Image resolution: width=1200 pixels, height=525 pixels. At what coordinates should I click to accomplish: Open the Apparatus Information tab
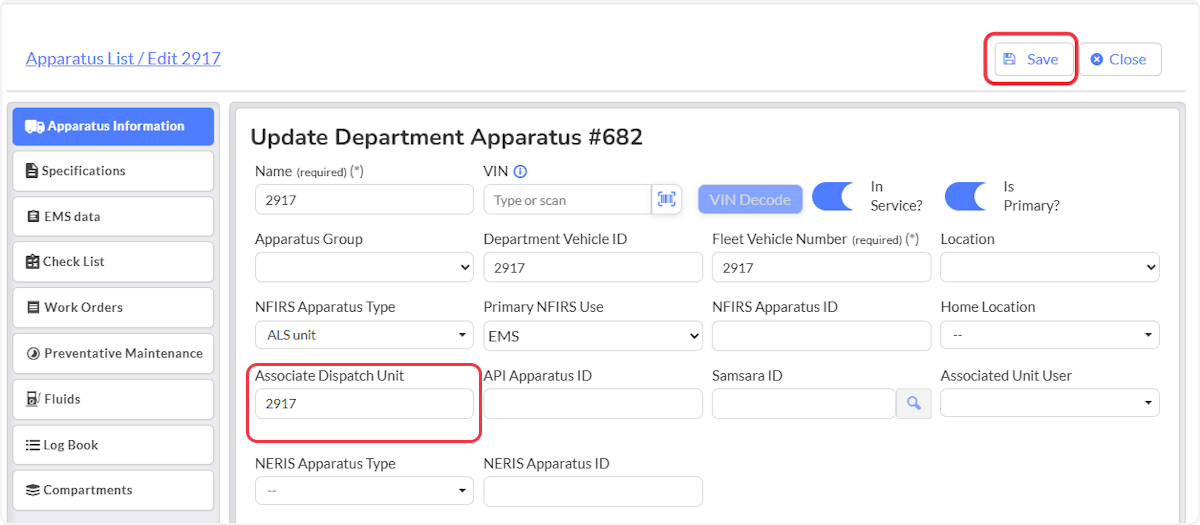(x=113, y=126)
